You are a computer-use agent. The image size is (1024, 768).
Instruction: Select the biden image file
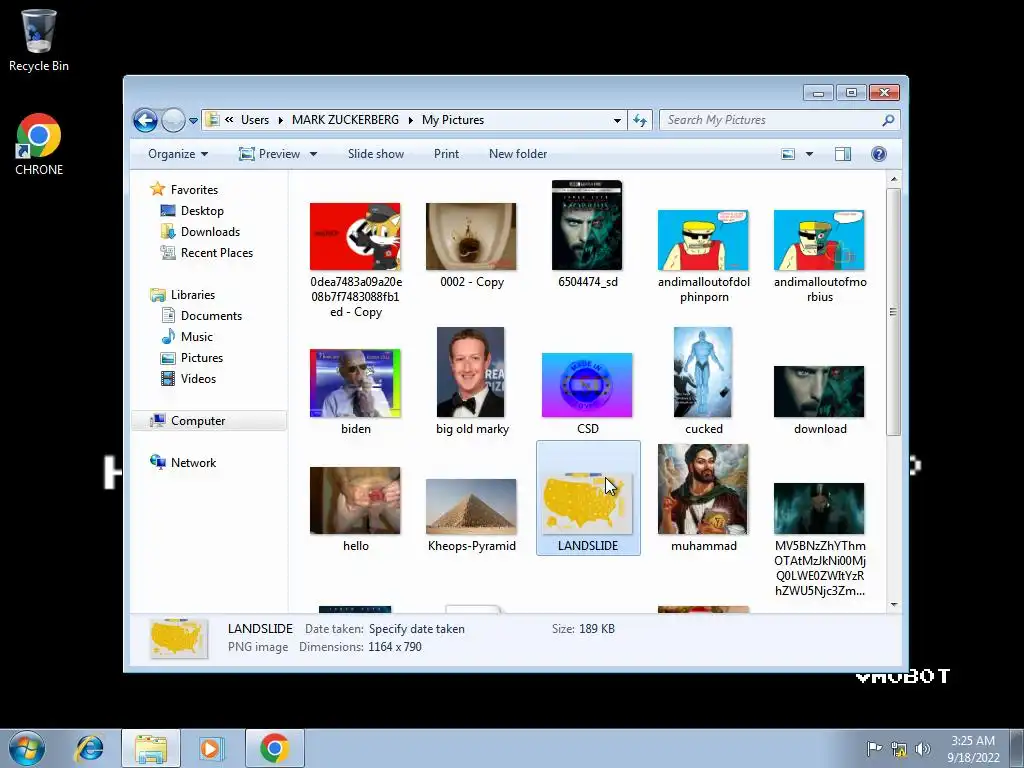pyautogui.click(x=355, y=383)
